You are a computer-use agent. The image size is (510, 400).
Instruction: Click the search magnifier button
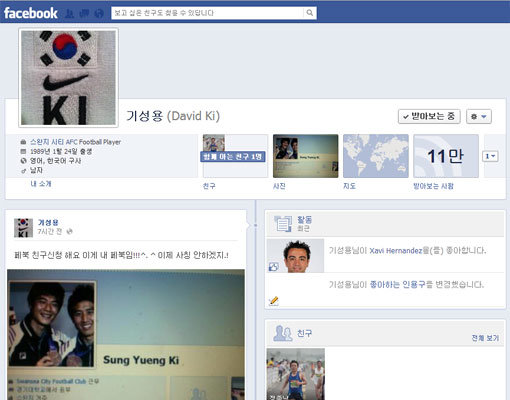(310, 13)
